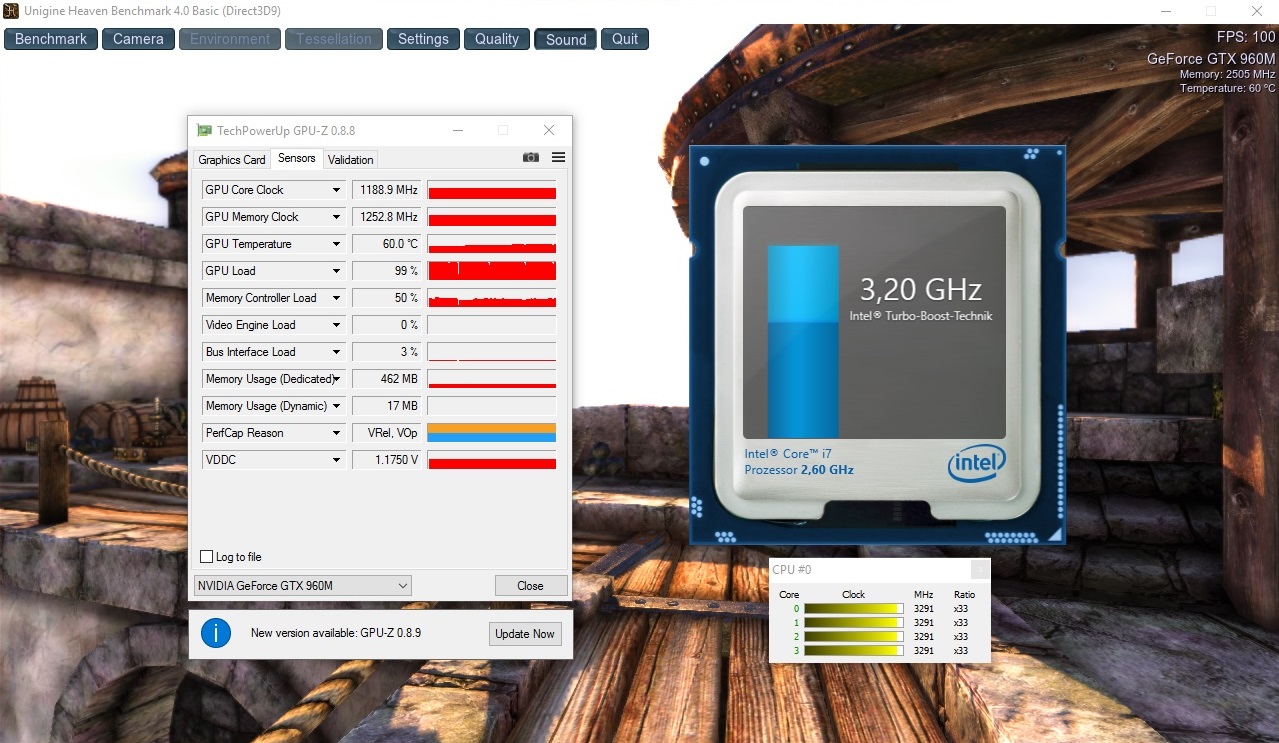Select the Sensors tab in GPU-Z
Screen dimensions: 1279x743
point(297,158)
